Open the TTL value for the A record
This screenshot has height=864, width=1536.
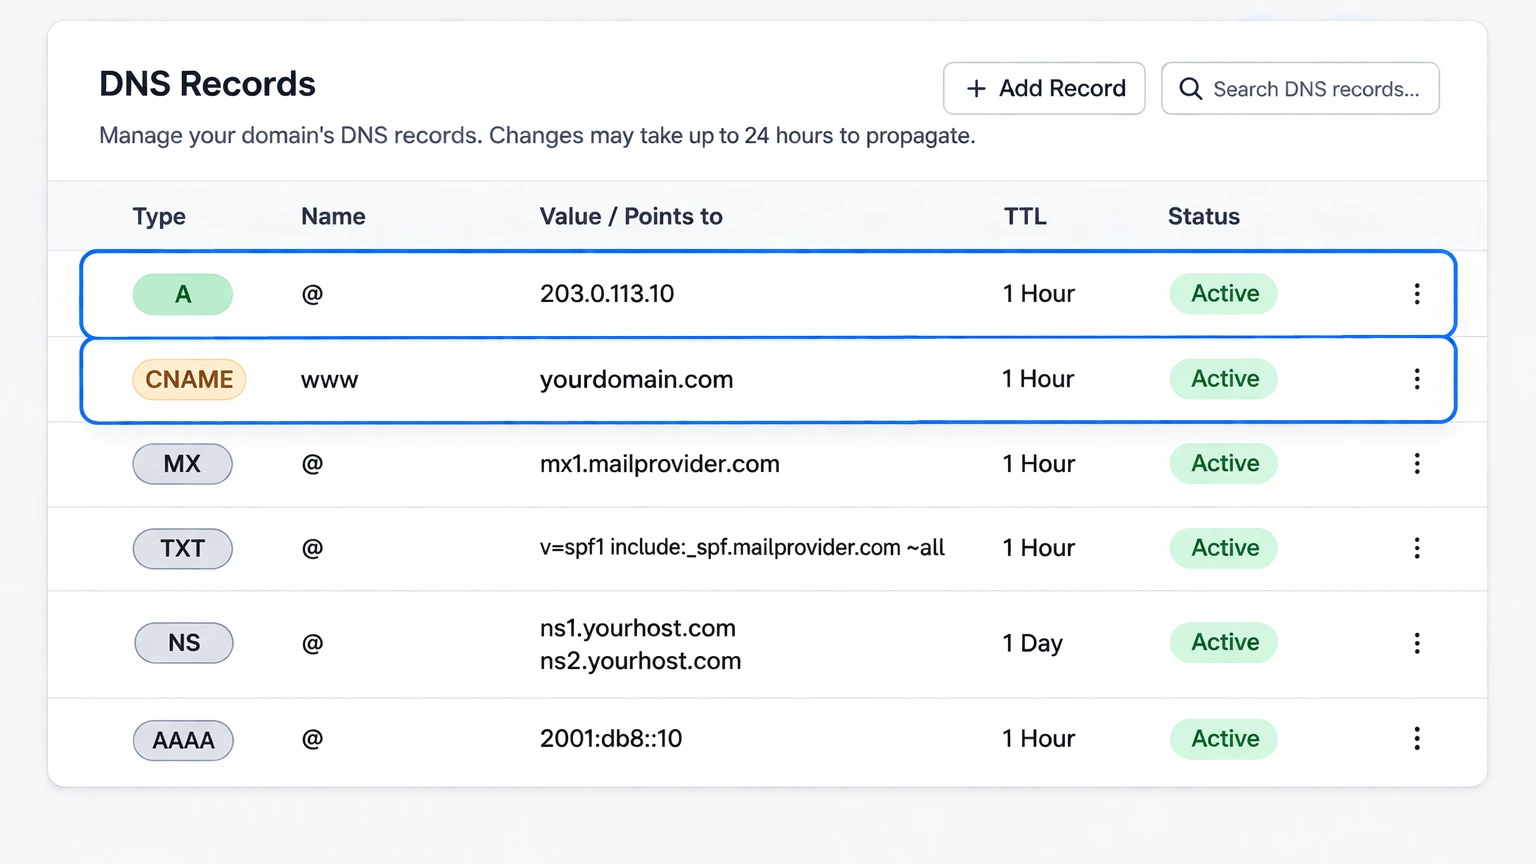point(1038,293)
